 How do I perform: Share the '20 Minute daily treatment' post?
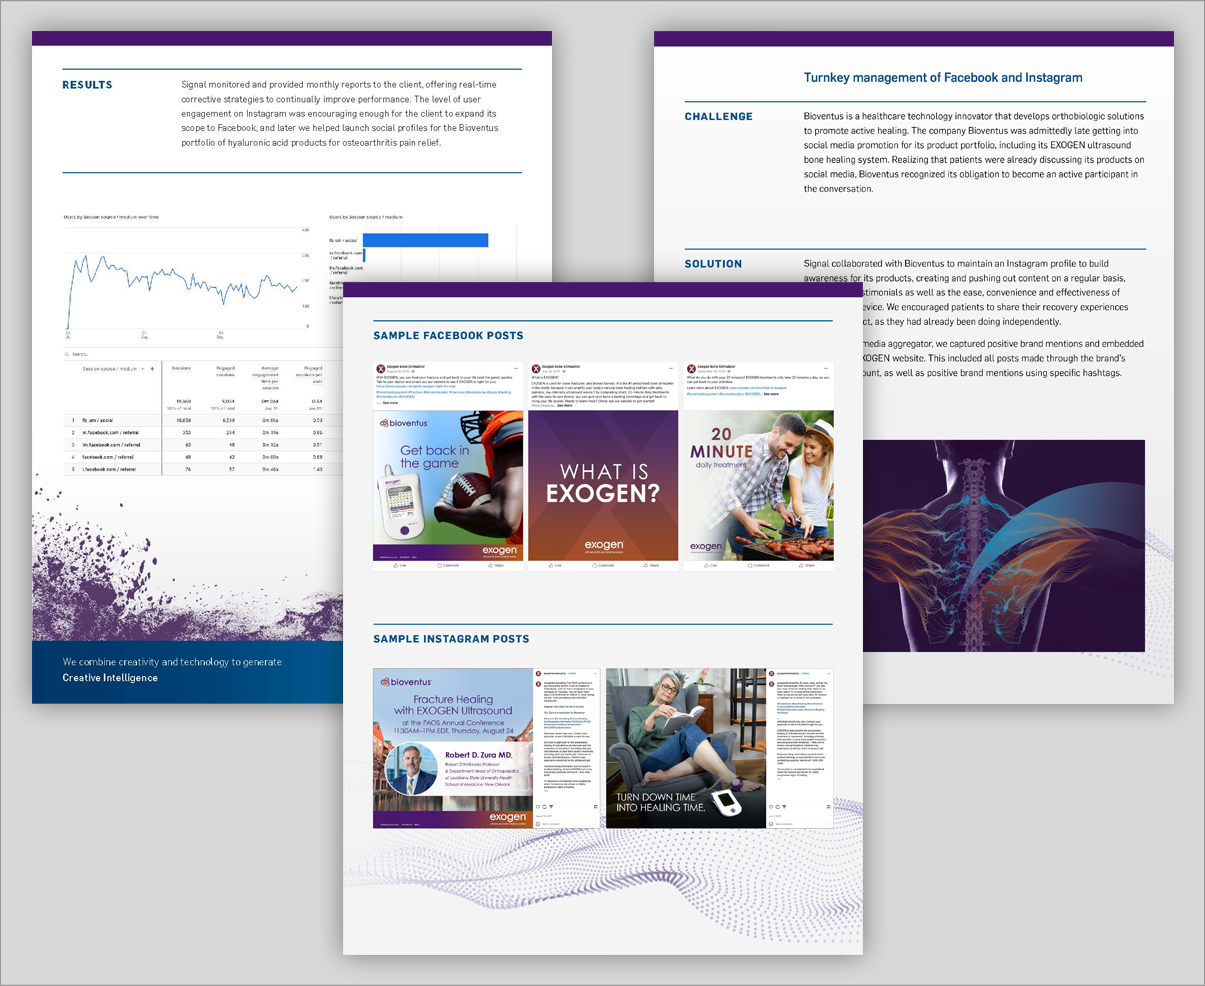click(807, 565)
